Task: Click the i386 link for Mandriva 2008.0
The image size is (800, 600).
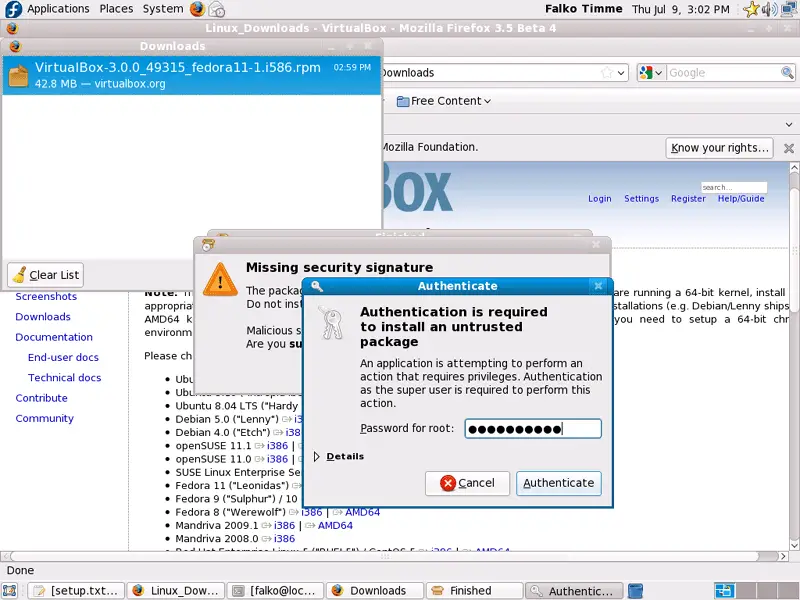Action: coord(285,538)
